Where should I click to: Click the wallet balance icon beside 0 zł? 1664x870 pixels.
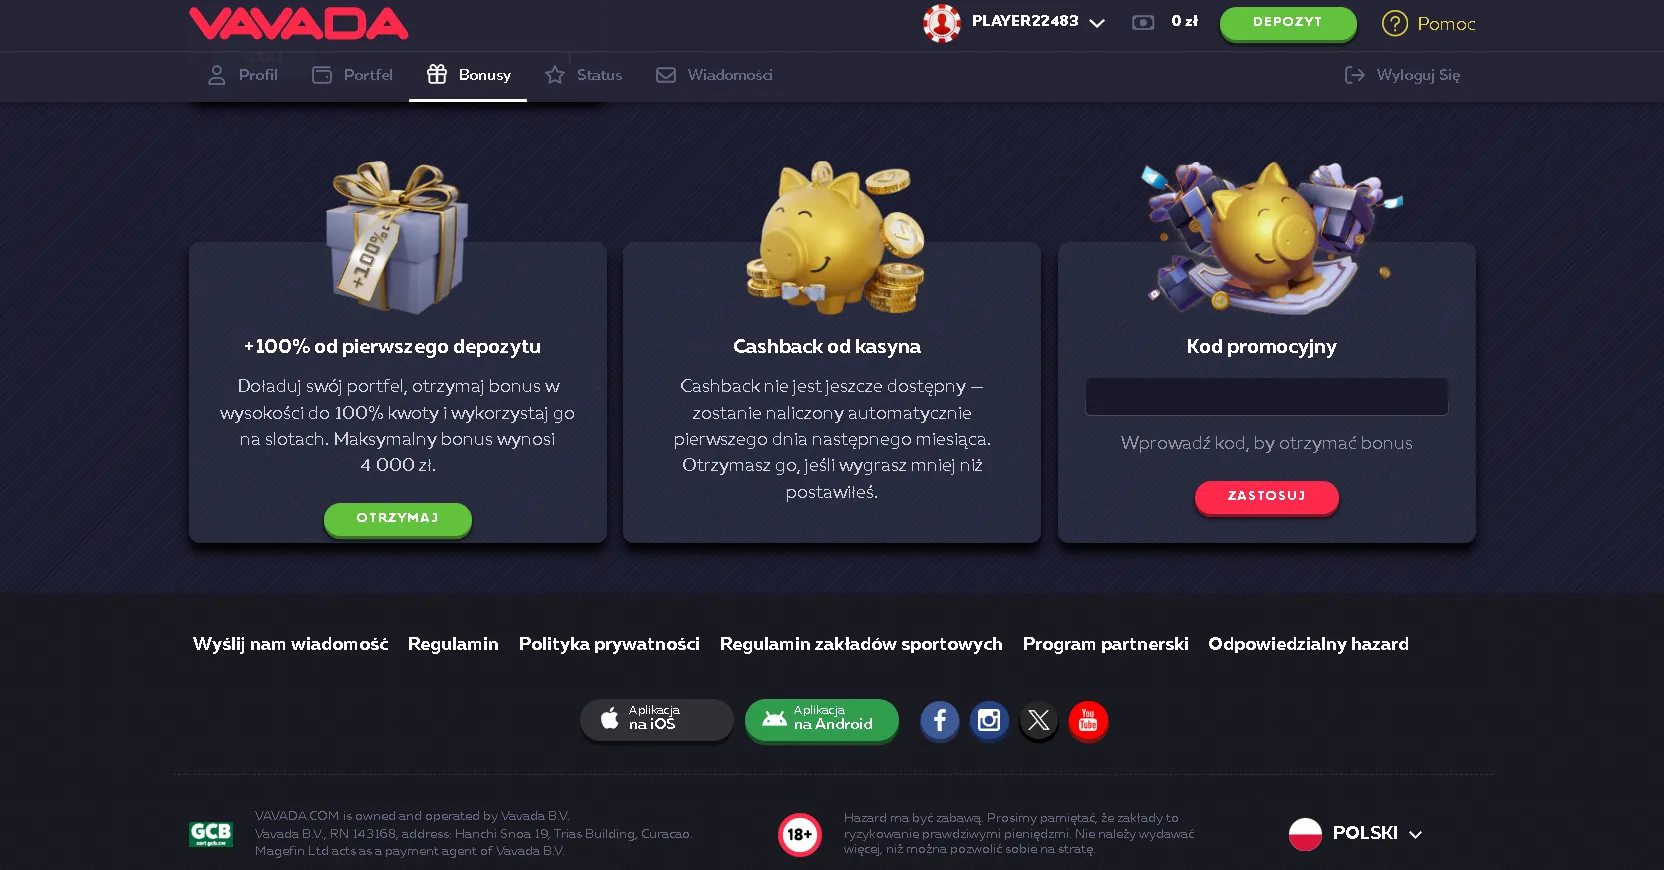tap(1143, 22)
